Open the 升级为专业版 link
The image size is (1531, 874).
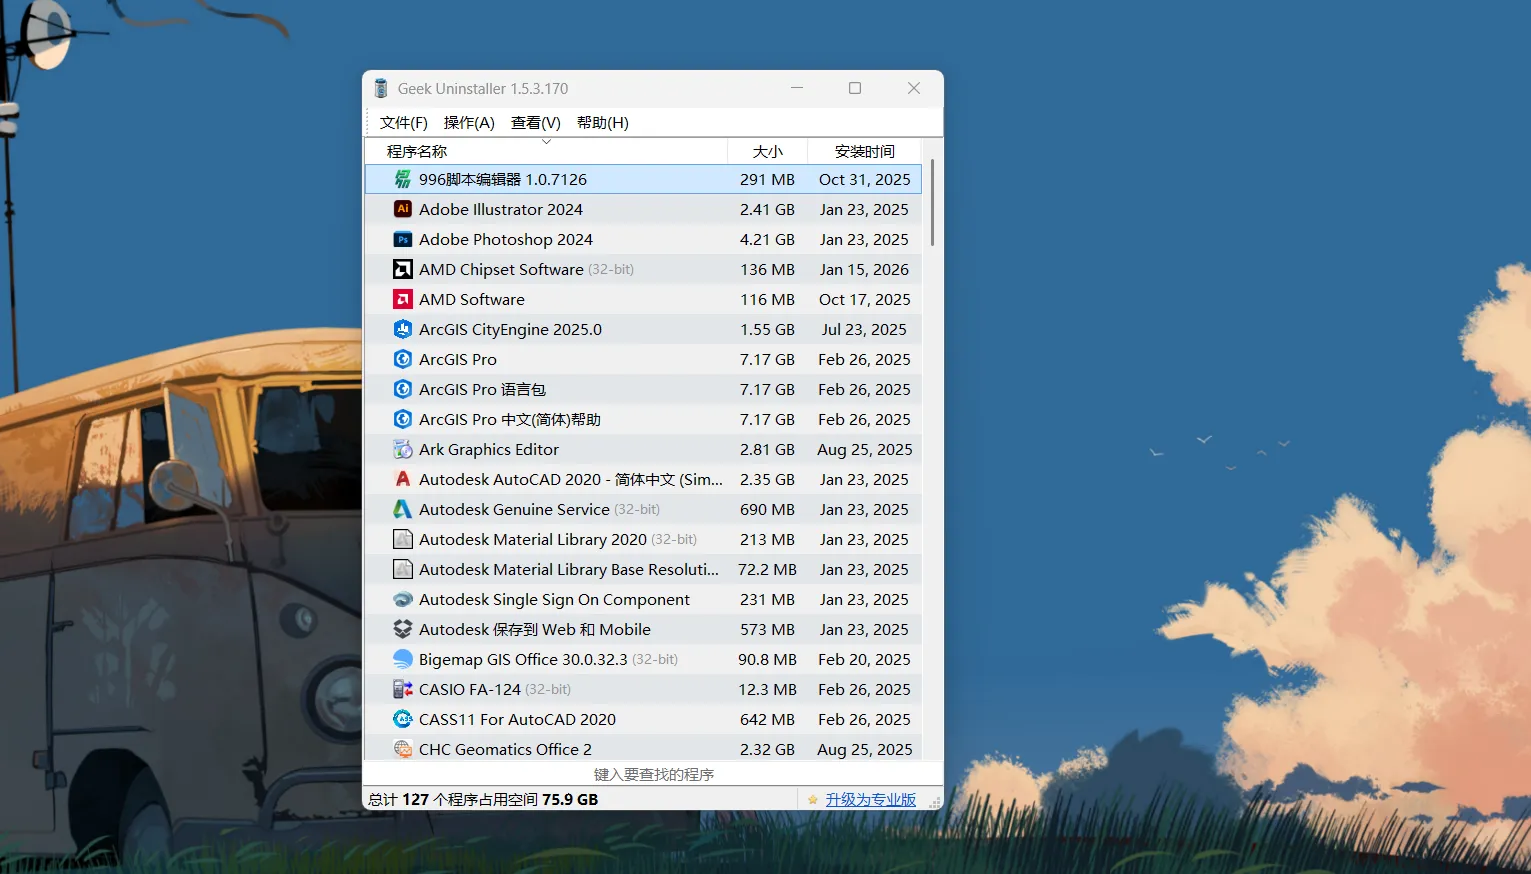tap(870, 800)
